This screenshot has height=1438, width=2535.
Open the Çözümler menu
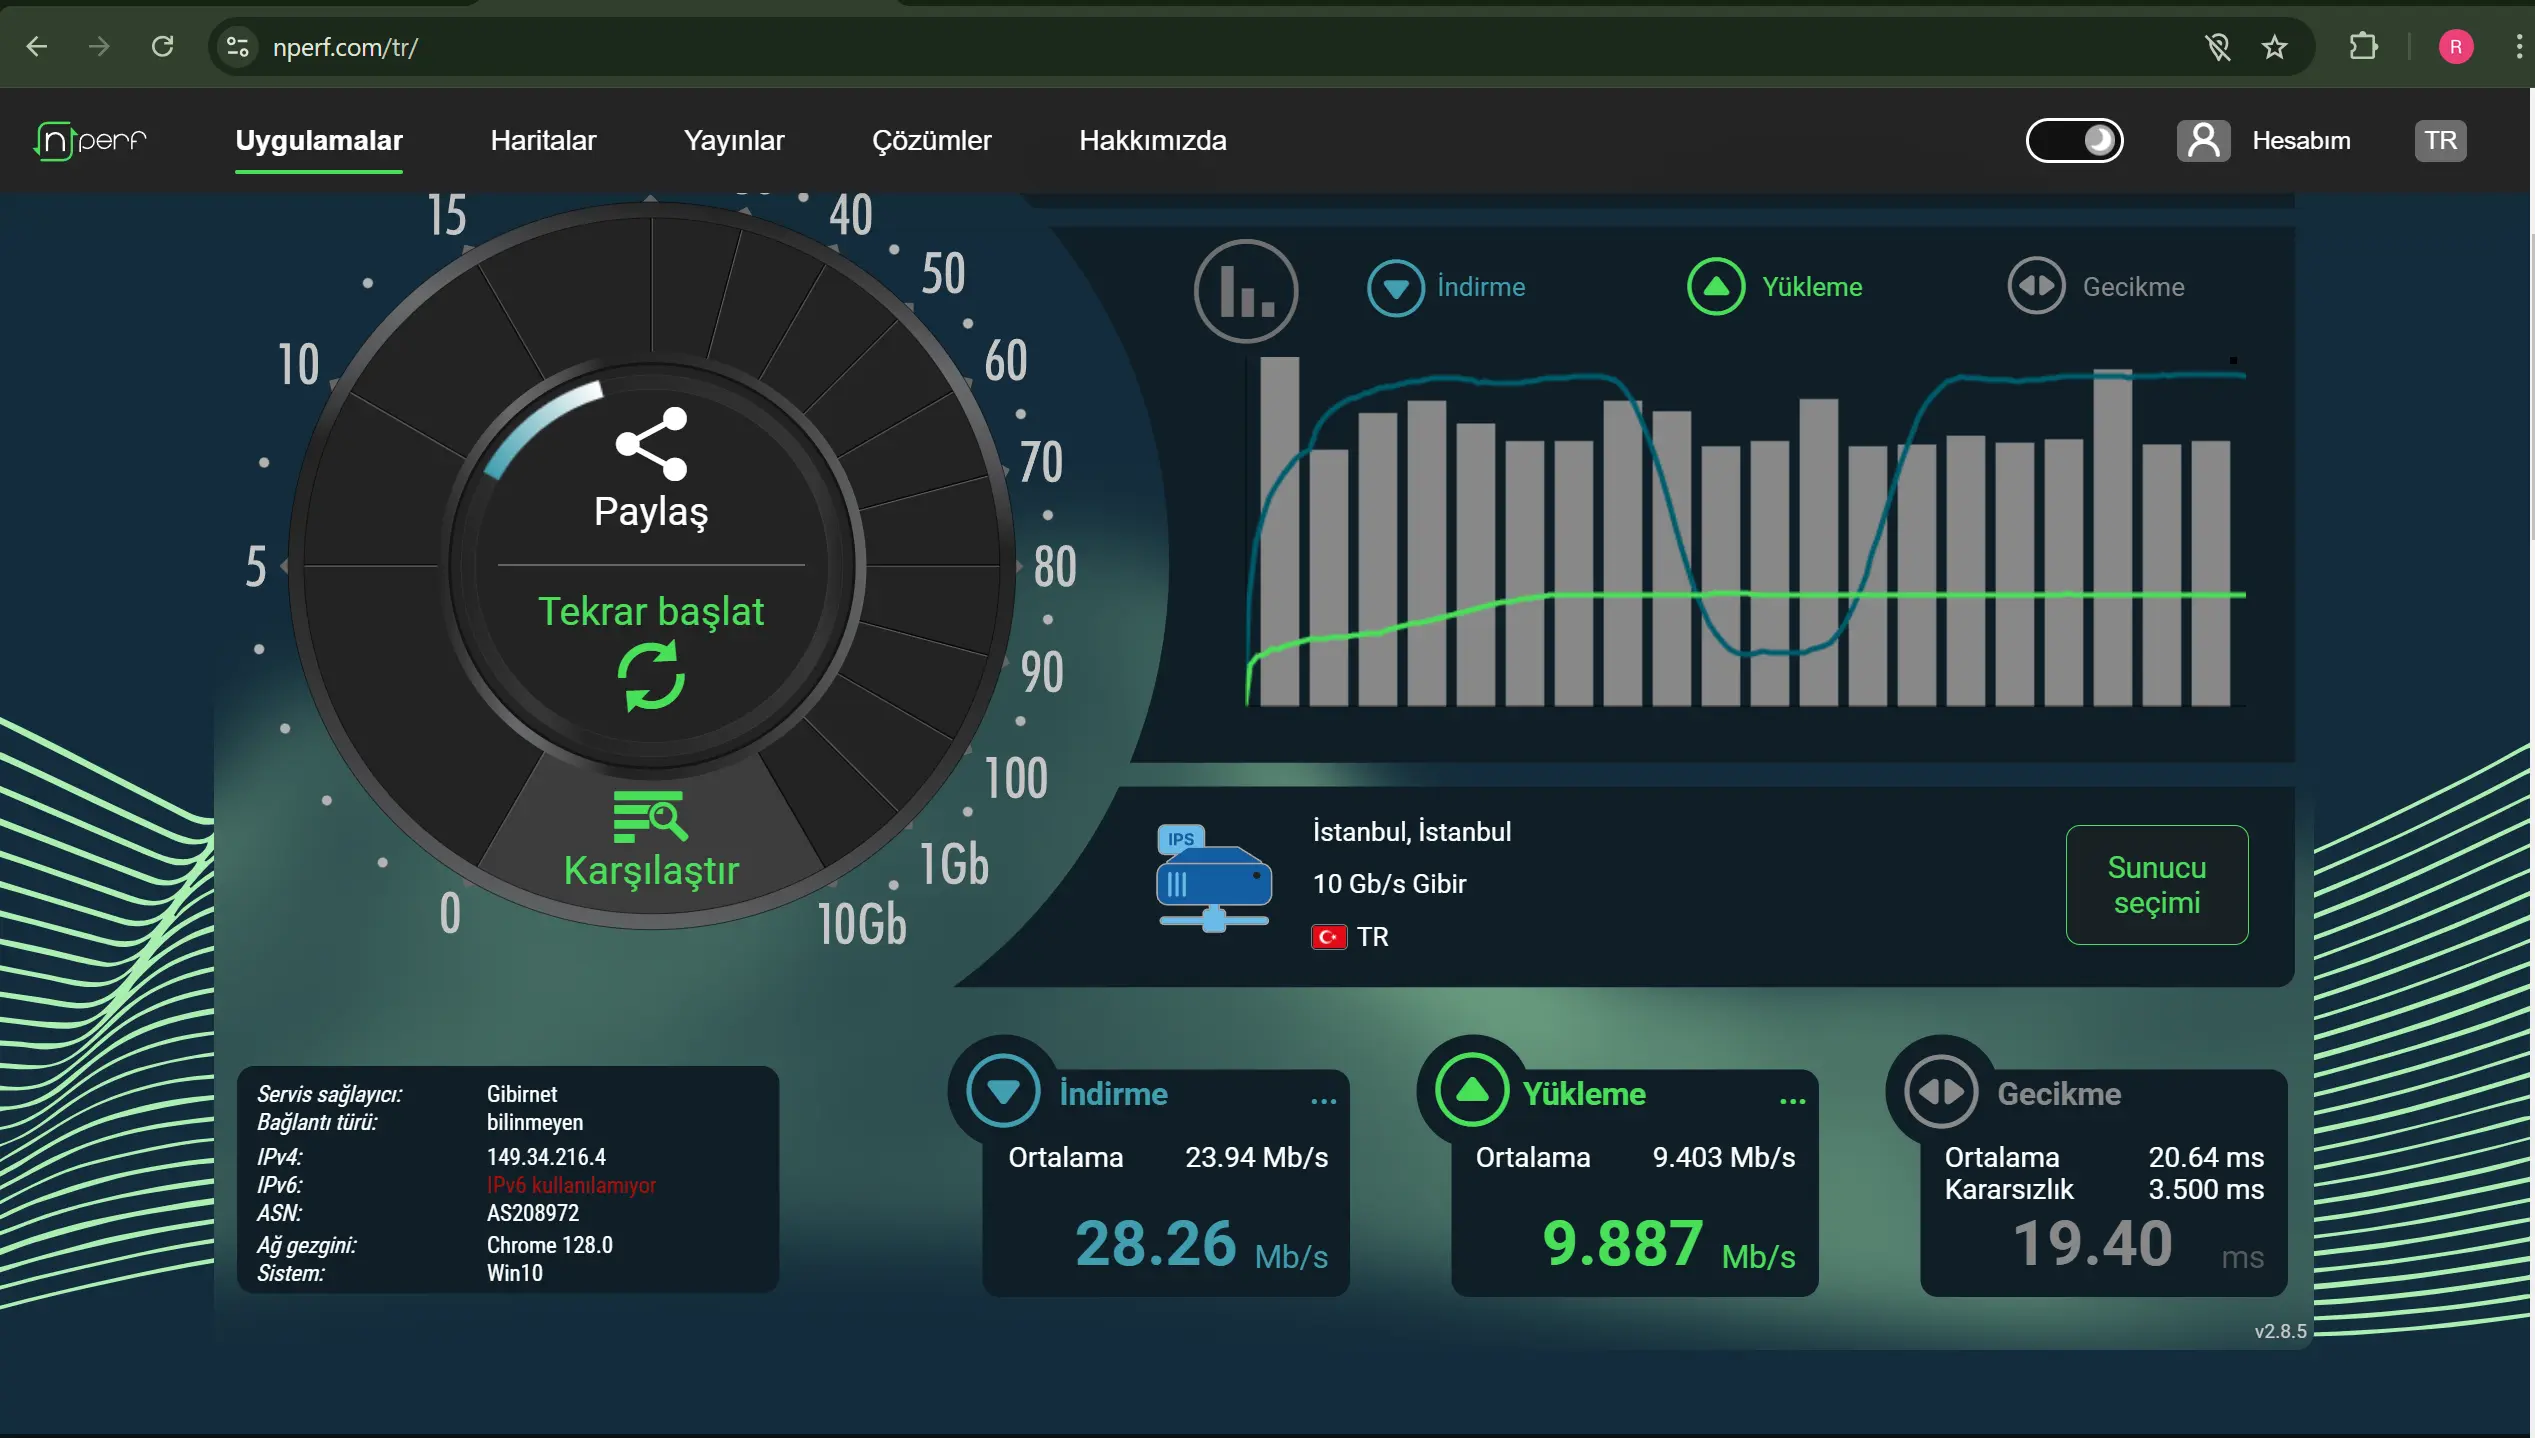pyautogui.click(x=931, y=141)
